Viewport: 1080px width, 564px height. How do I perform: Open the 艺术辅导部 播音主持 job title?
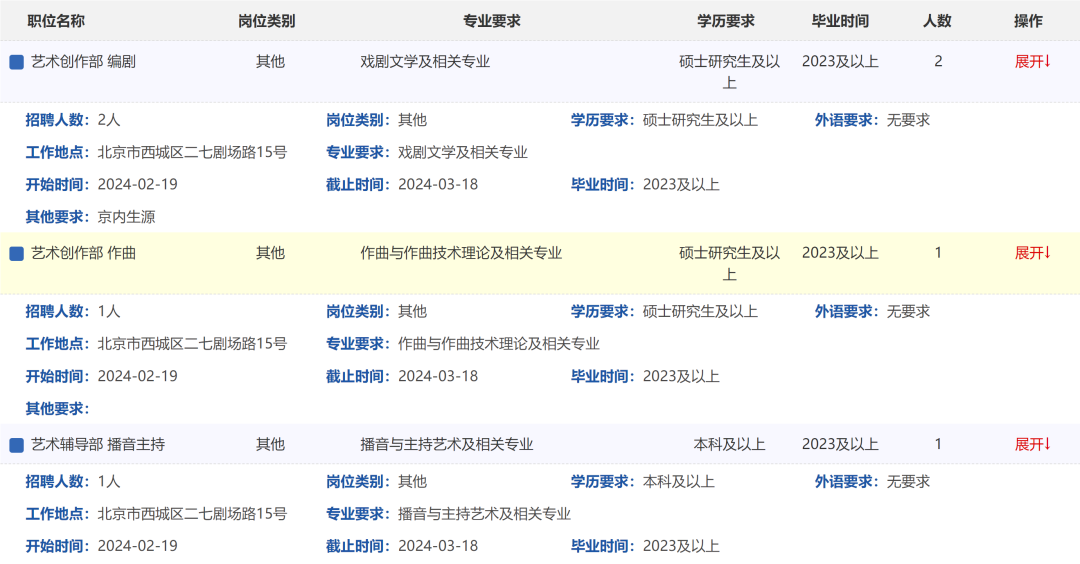97,444
